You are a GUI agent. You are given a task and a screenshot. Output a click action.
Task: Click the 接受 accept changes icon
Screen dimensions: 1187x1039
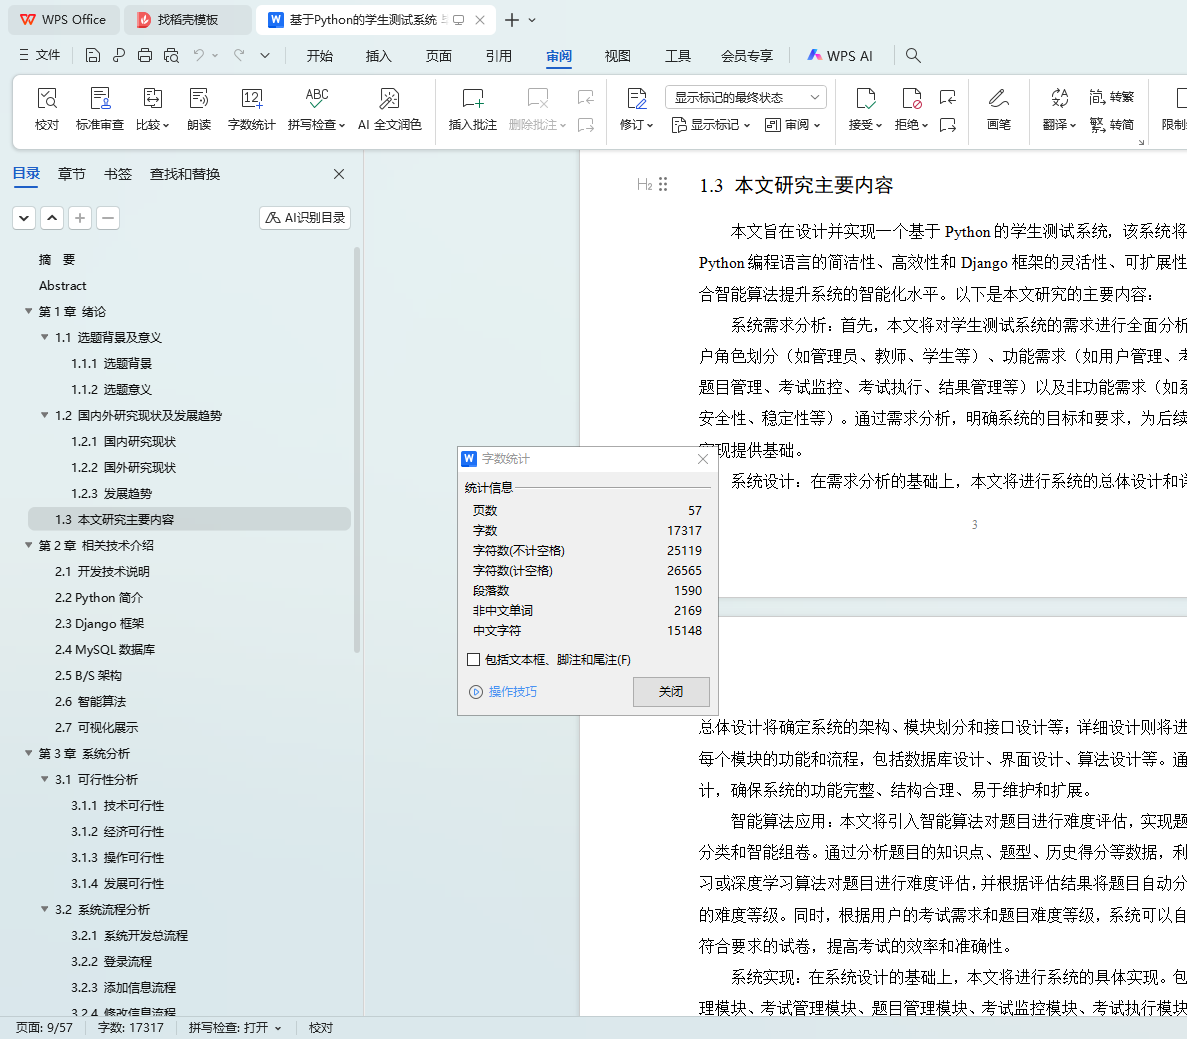click(x=865, y=98)
